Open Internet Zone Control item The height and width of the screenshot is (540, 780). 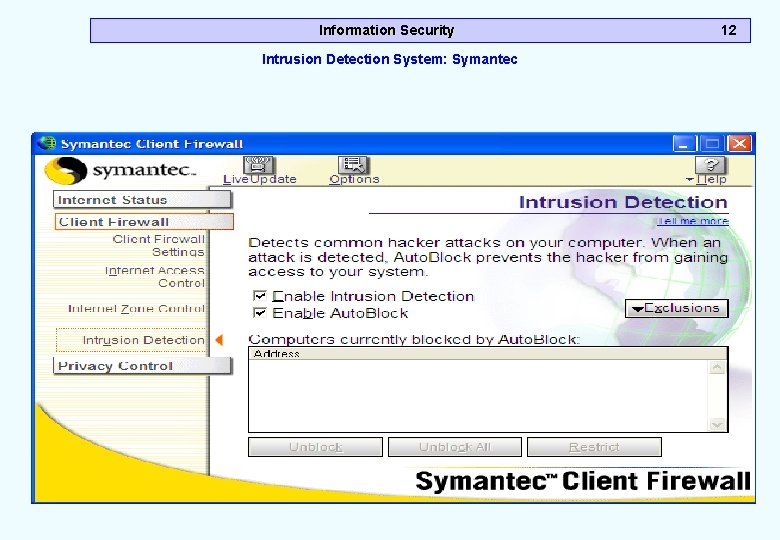(136, 309)
